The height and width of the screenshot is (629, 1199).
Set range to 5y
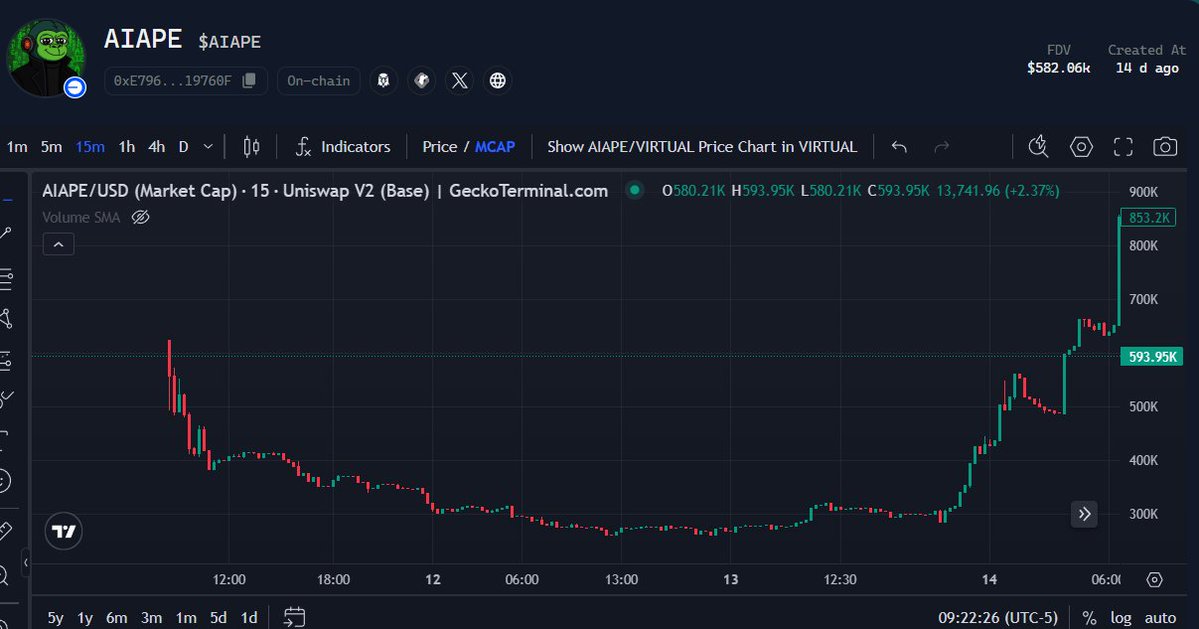tap(56, 618)
